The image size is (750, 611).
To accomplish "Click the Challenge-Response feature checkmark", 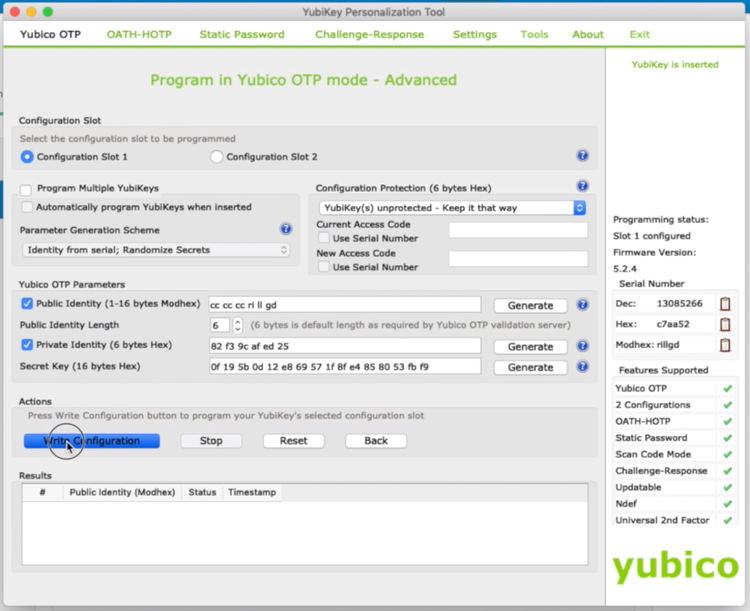I will 728,471.
